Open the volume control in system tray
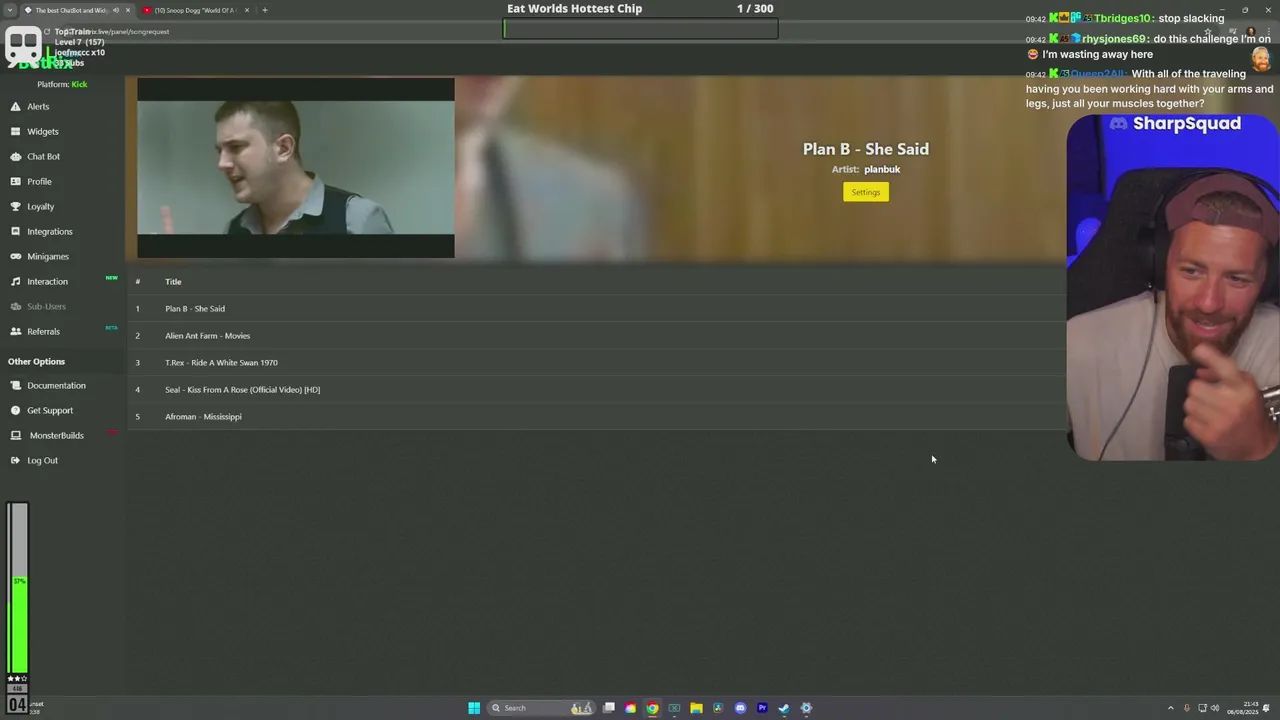This screenshot has width=1280, height=720. click(x=1215, y=708)
